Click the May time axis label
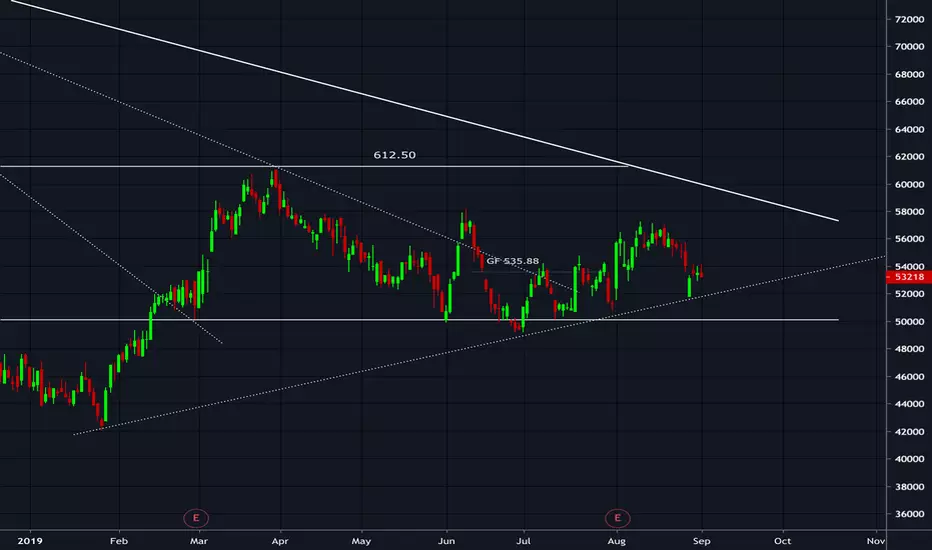 (x=361, y=541)
